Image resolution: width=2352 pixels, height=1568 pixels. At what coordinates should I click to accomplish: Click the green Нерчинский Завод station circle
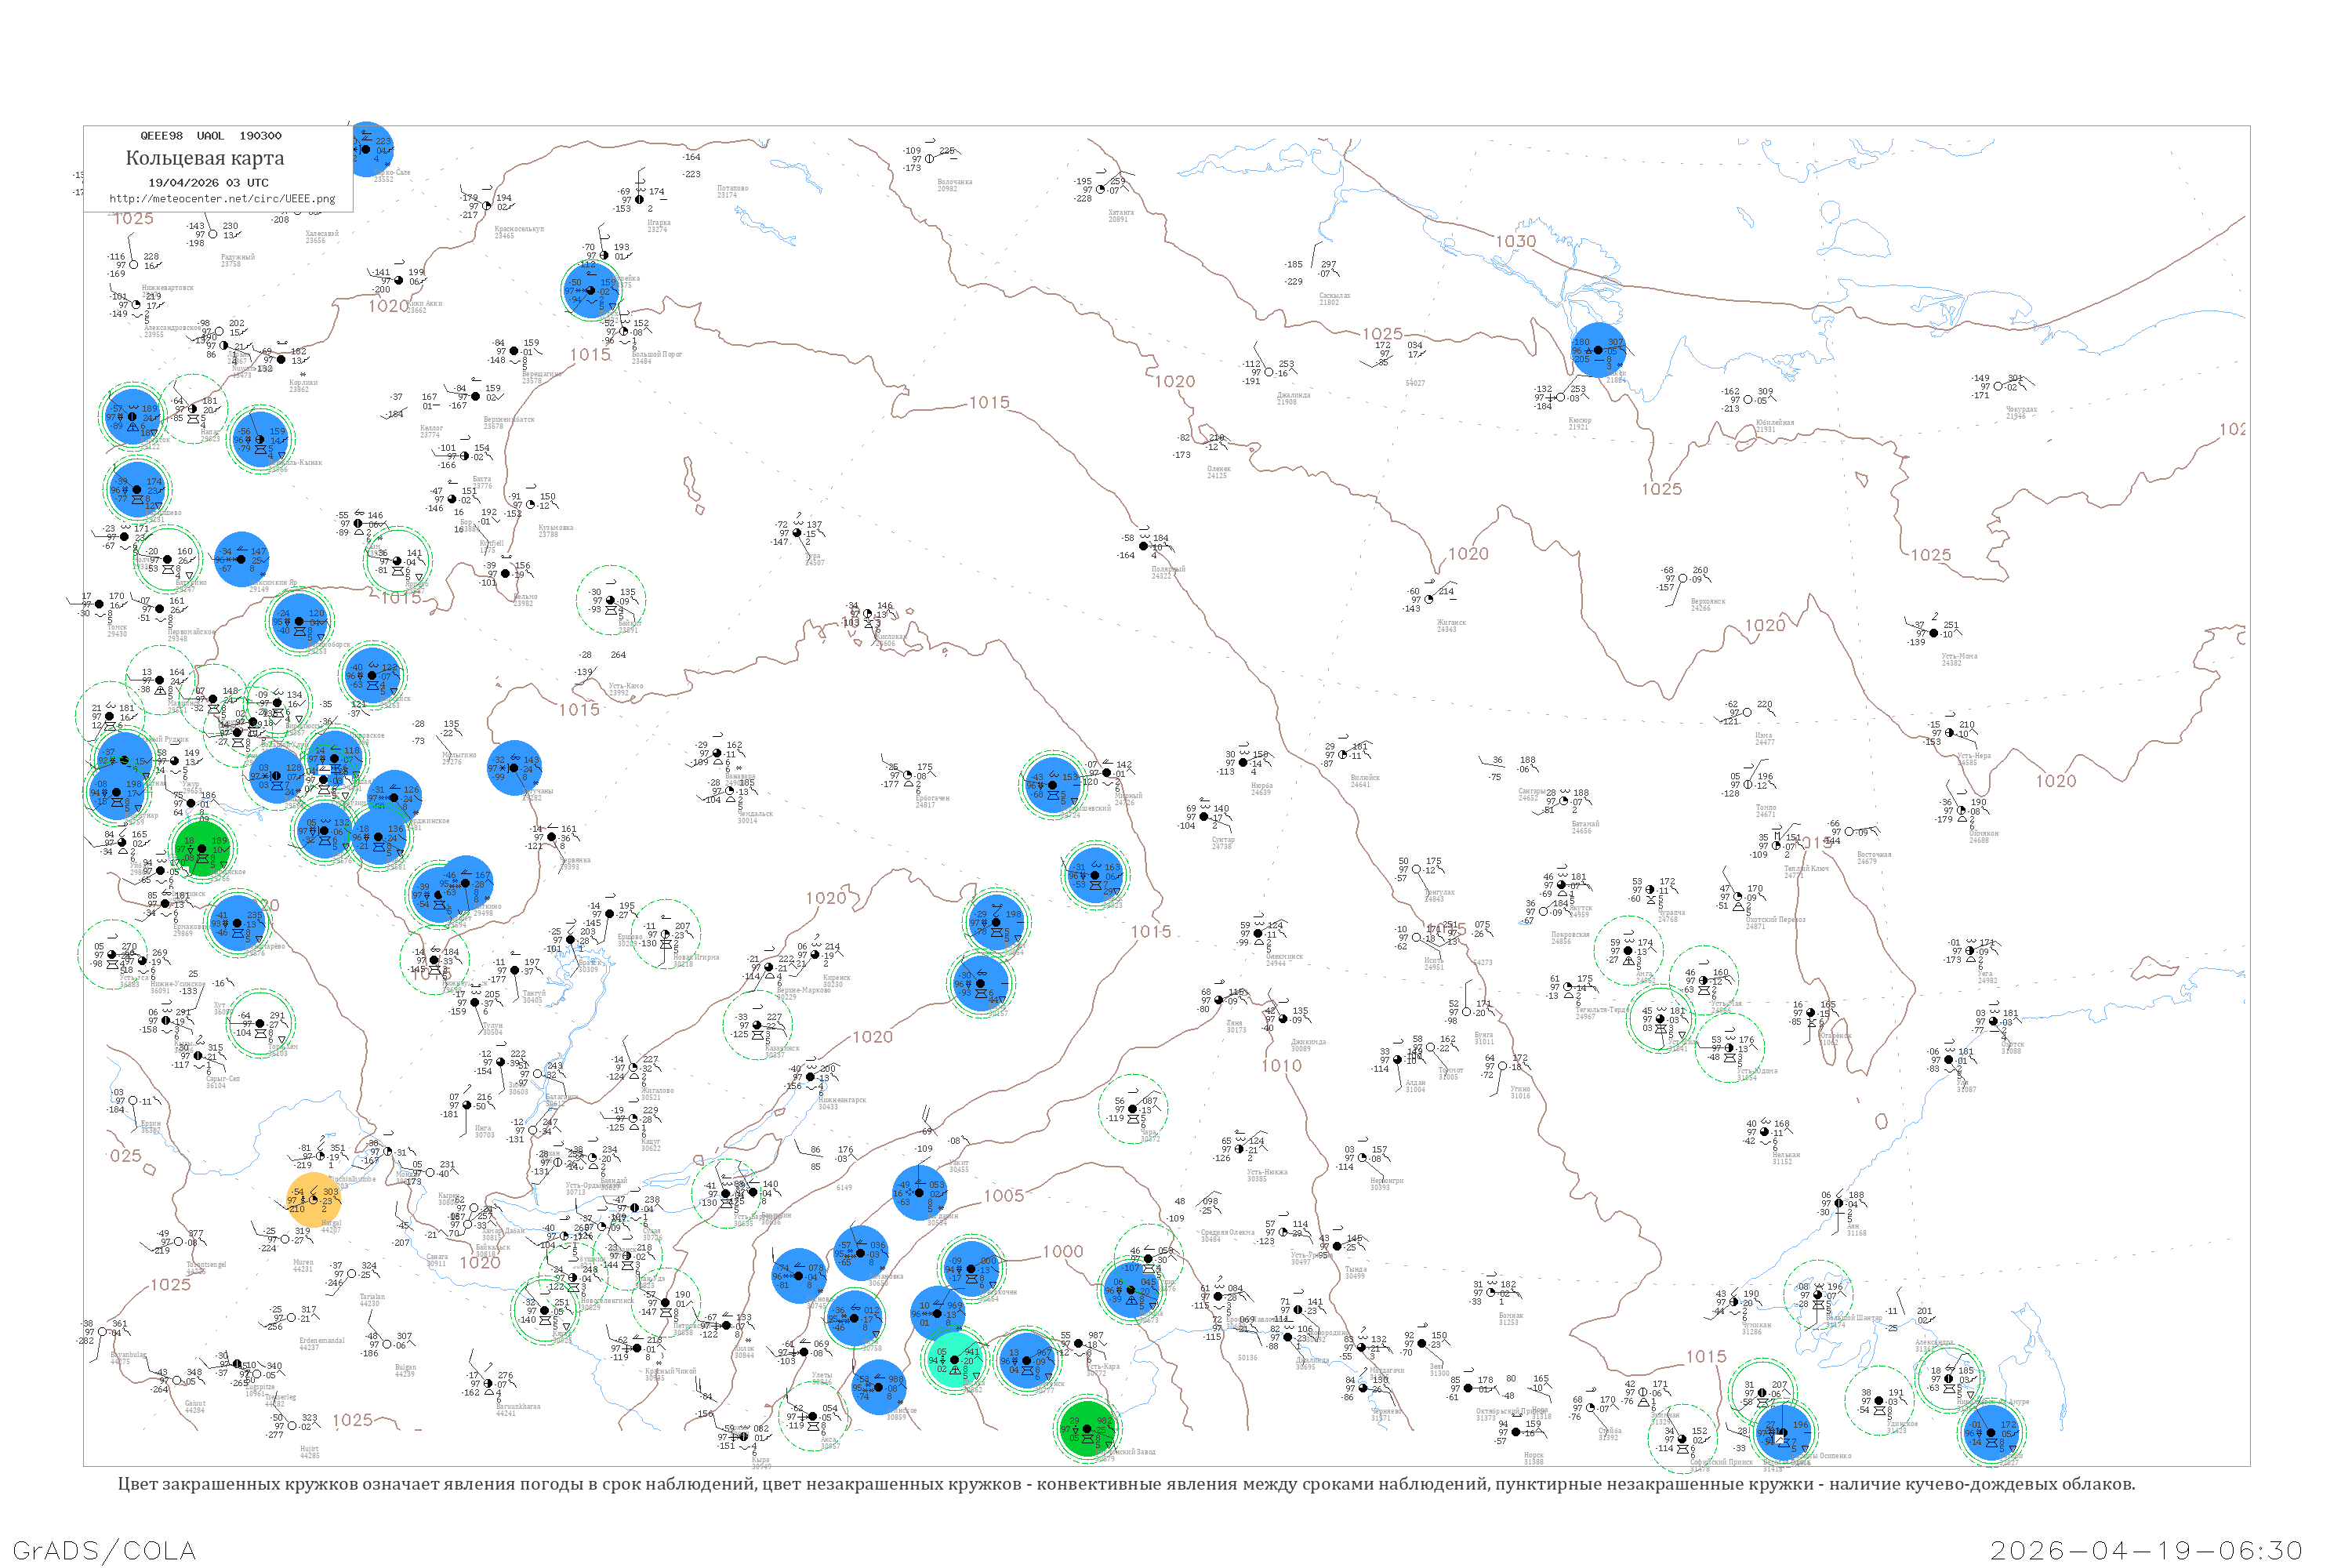[x=1088, y=1429]
